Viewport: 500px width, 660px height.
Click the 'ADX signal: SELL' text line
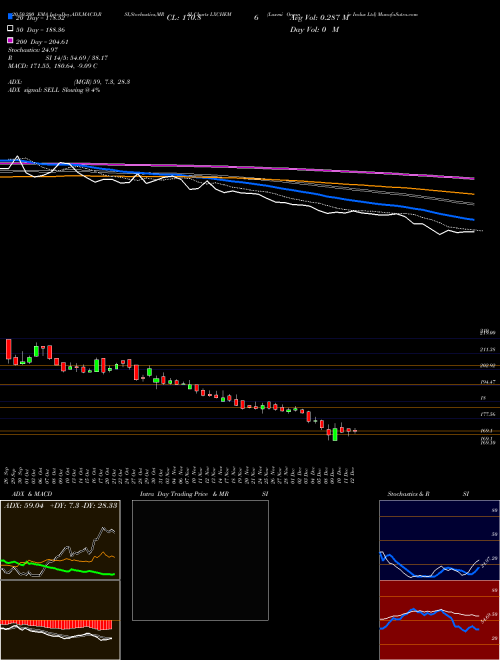(54, 90)
